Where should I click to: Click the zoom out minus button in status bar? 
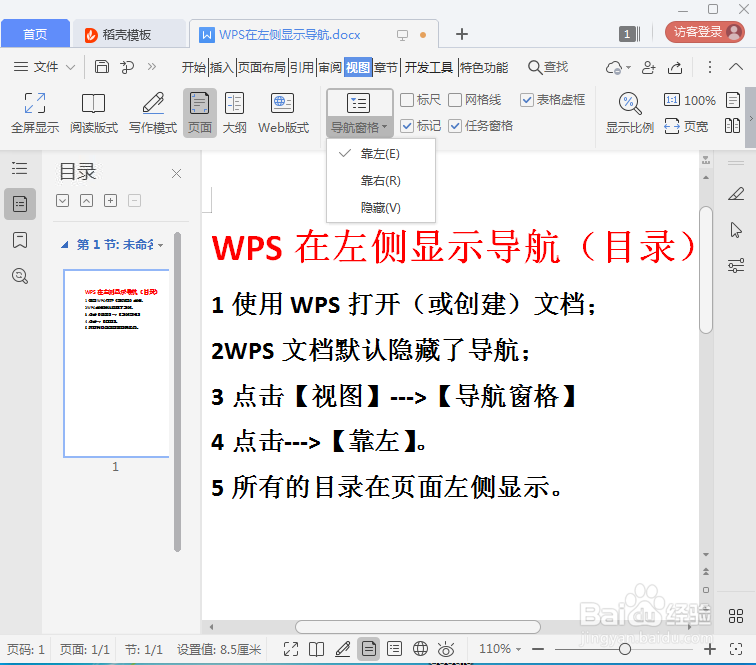point(538,650)
